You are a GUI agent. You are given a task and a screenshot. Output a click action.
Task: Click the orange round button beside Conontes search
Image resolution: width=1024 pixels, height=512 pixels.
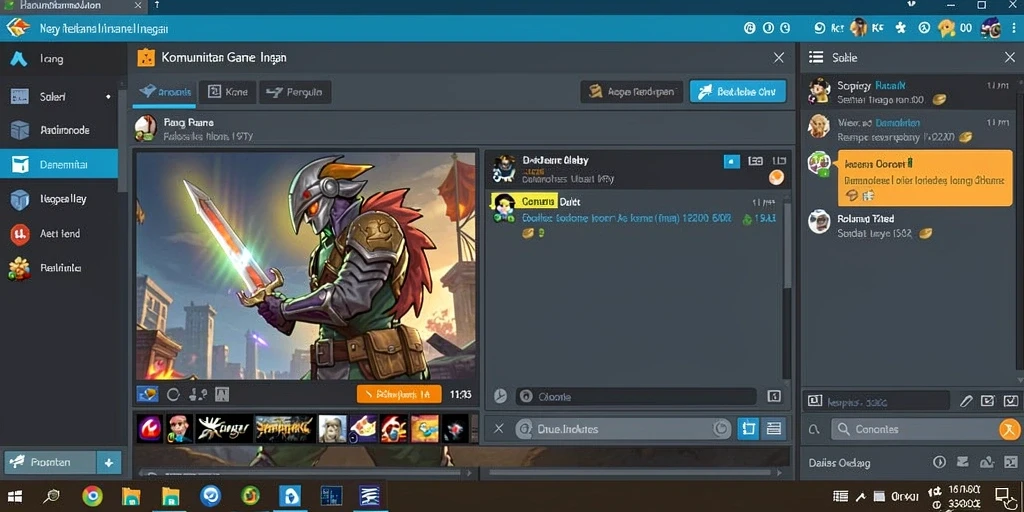(x=1010, y=429)
